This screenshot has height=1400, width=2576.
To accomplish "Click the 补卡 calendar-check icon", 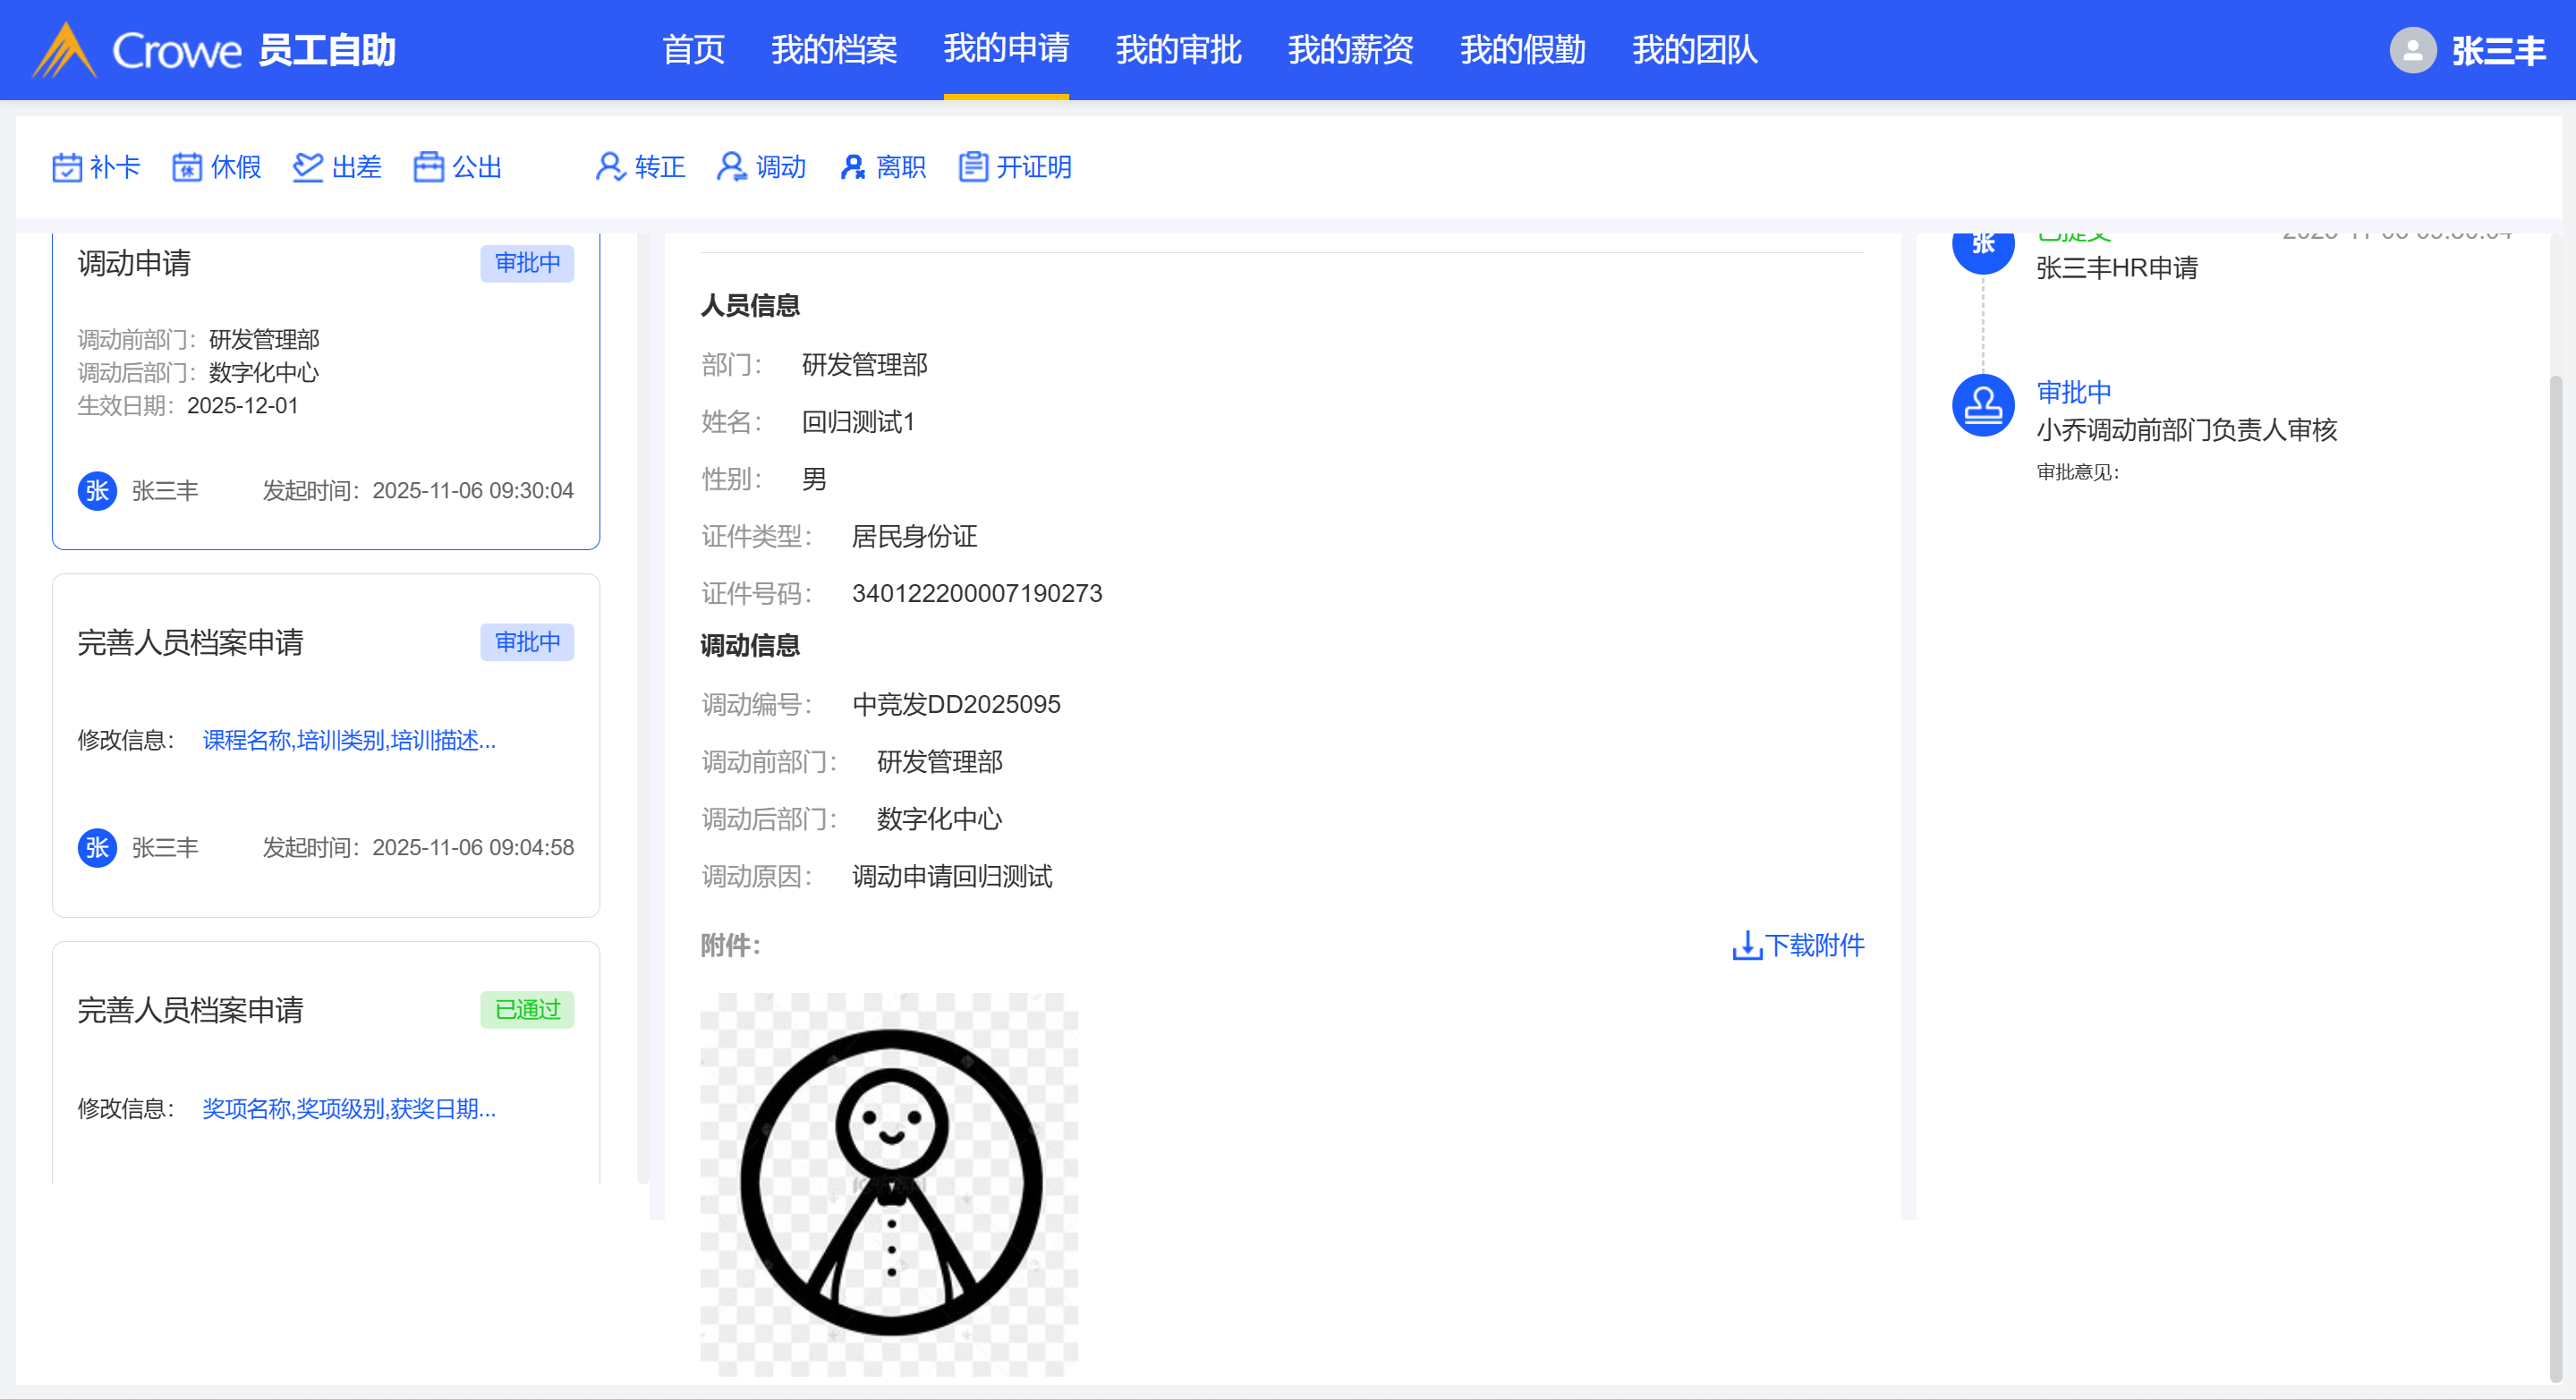I will point(66,167).
